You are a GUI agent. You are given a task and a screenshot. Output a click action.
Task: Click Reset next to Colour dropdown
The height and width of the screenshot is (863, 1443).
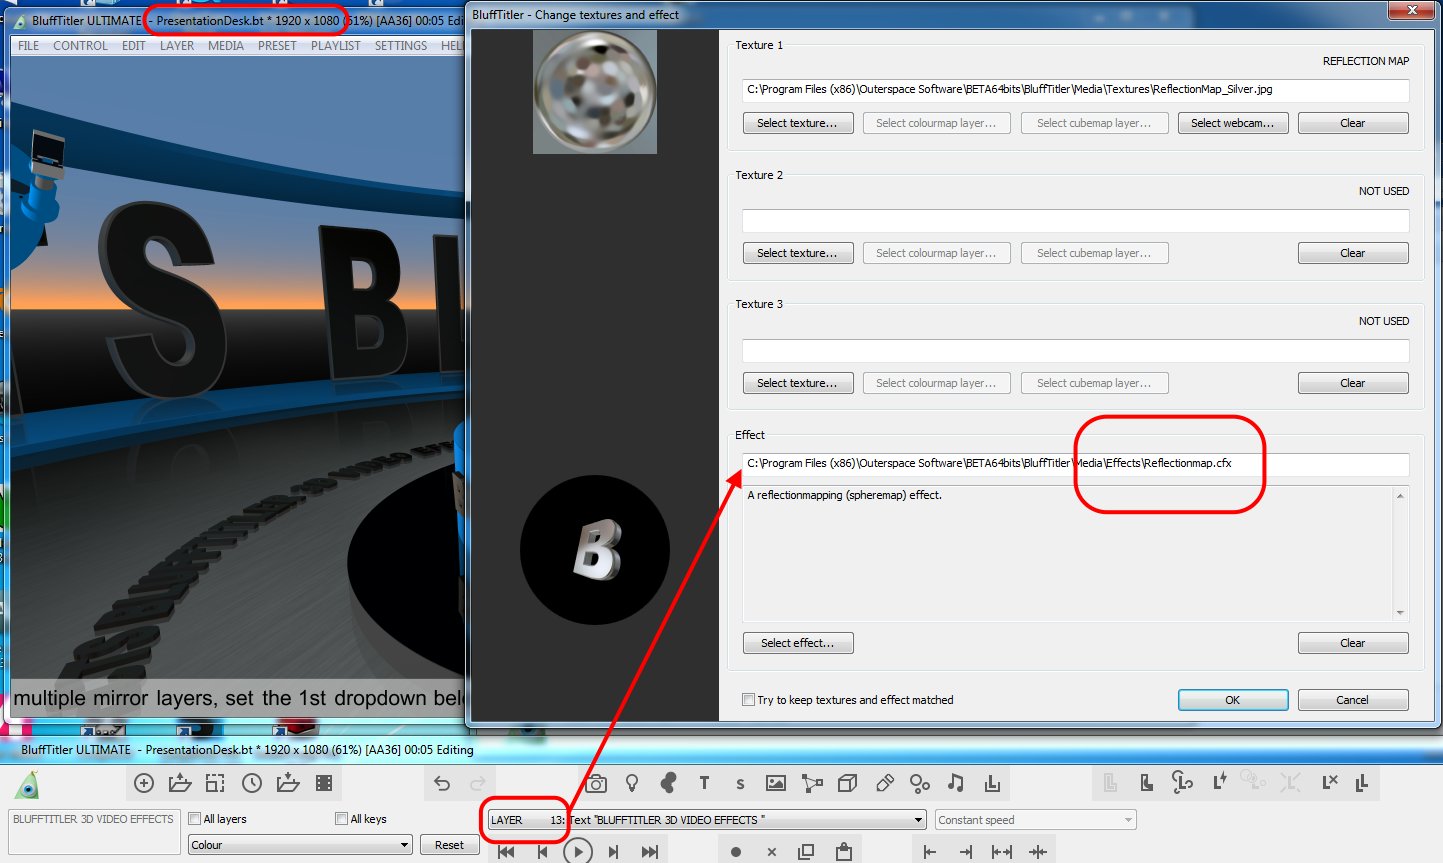point(449,845)
